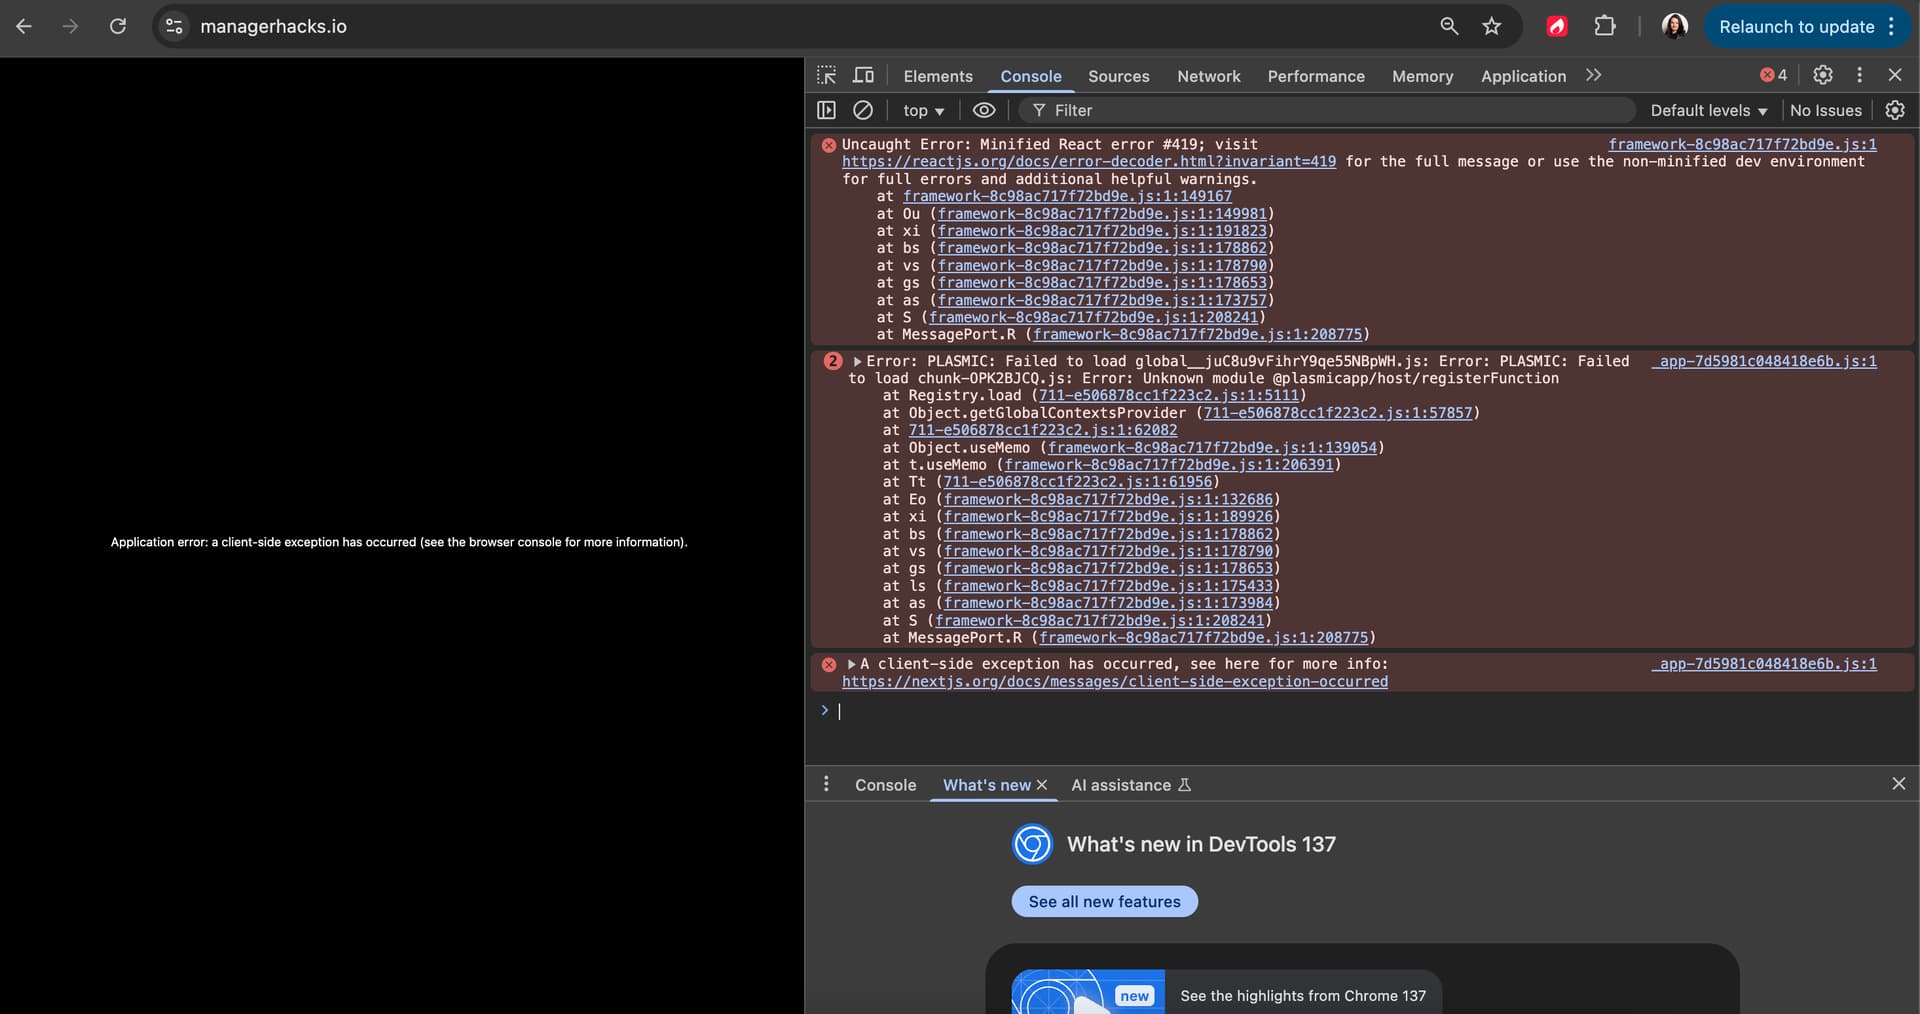Open the Chrome extensions puzzle icon

point(1604,27)
